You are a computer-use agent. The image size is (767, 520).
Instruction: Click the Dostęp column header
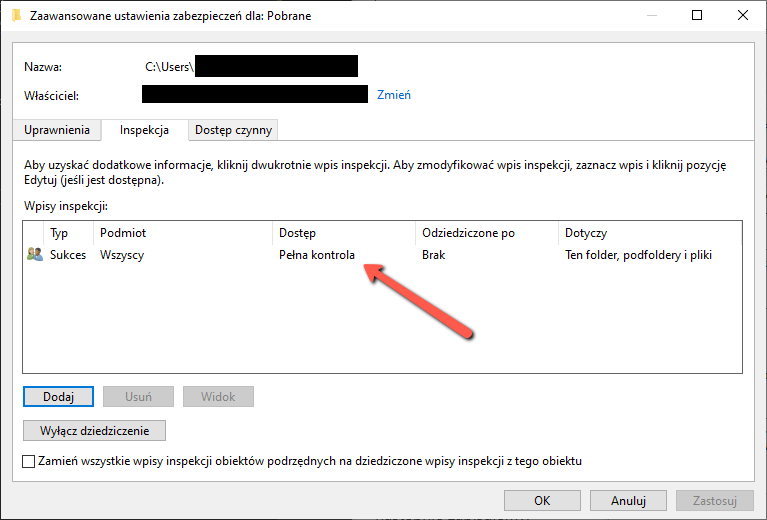click(x=344, y=233)
